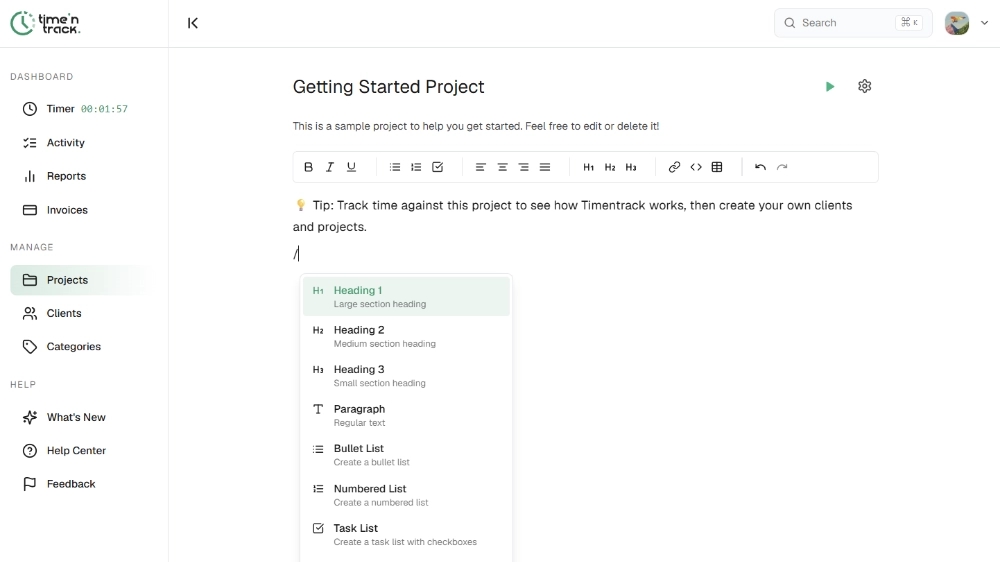The height and width of the screenshot is (562, 1000).
Task: Select Heading 3 from slash menu
Action: (406, 376)
